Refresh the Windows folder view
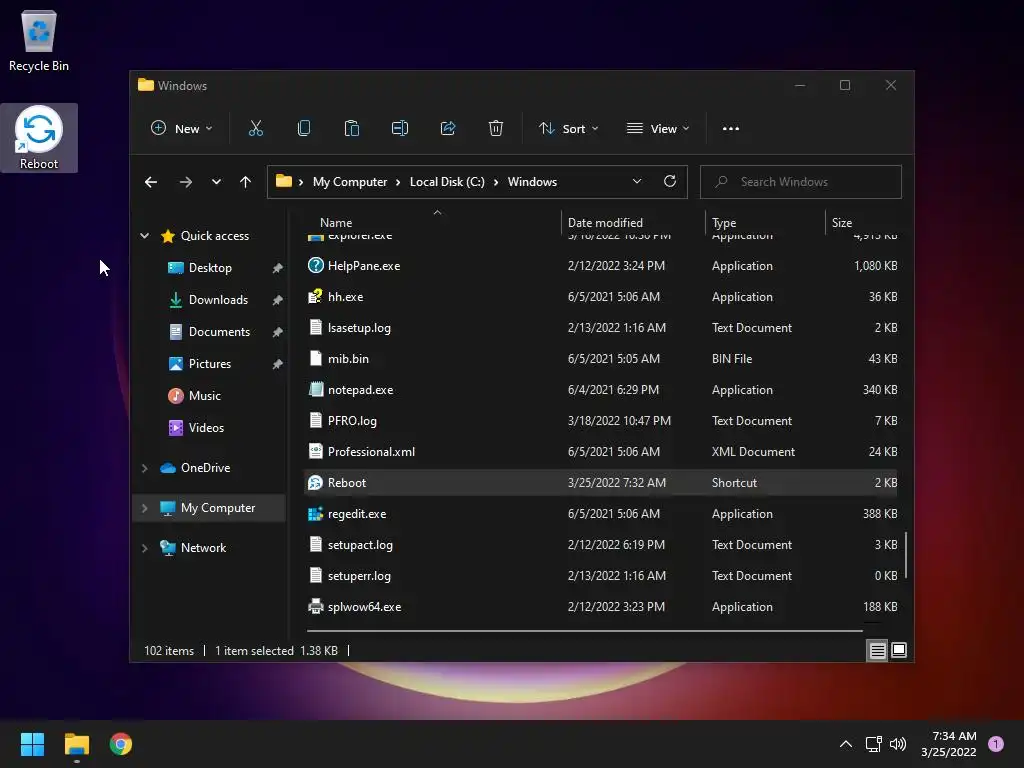Screen dimensions: 1024x768 (x=670, y=182)
